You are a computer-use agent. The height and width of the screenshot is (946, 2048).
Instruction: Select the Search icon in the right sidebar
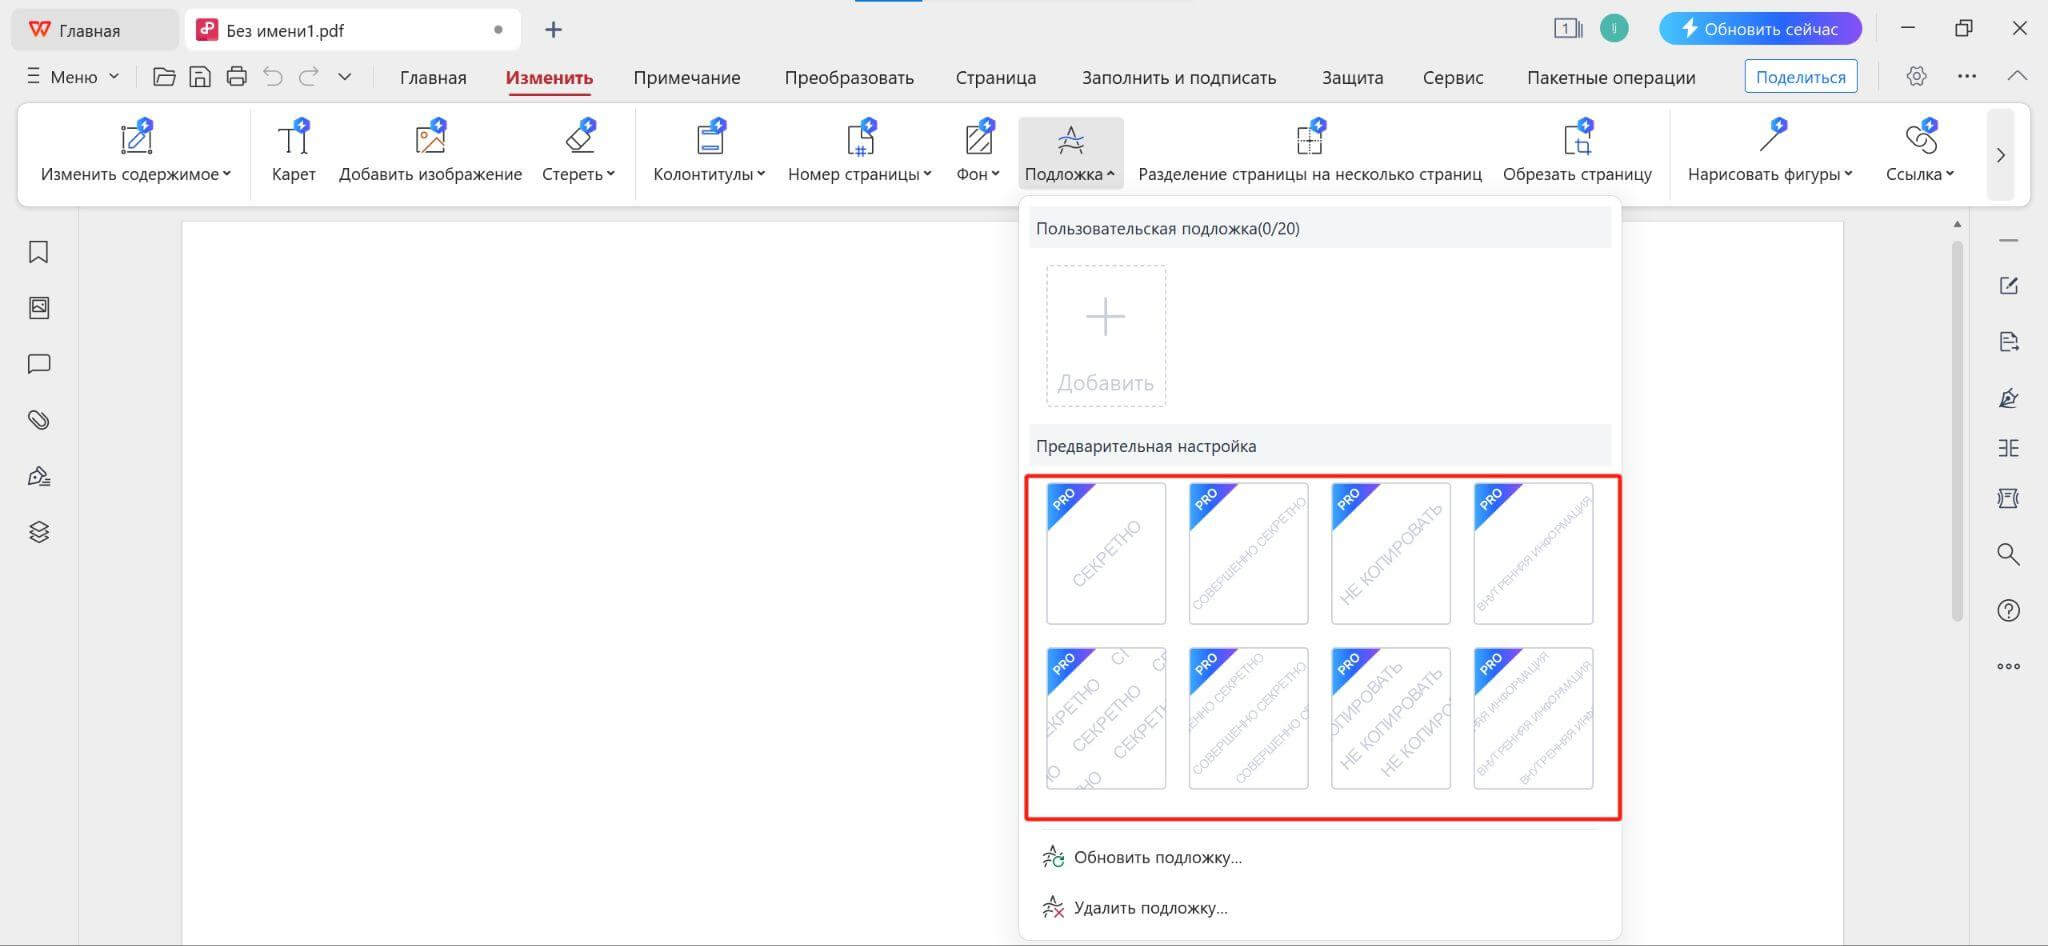pos(2009,555)
